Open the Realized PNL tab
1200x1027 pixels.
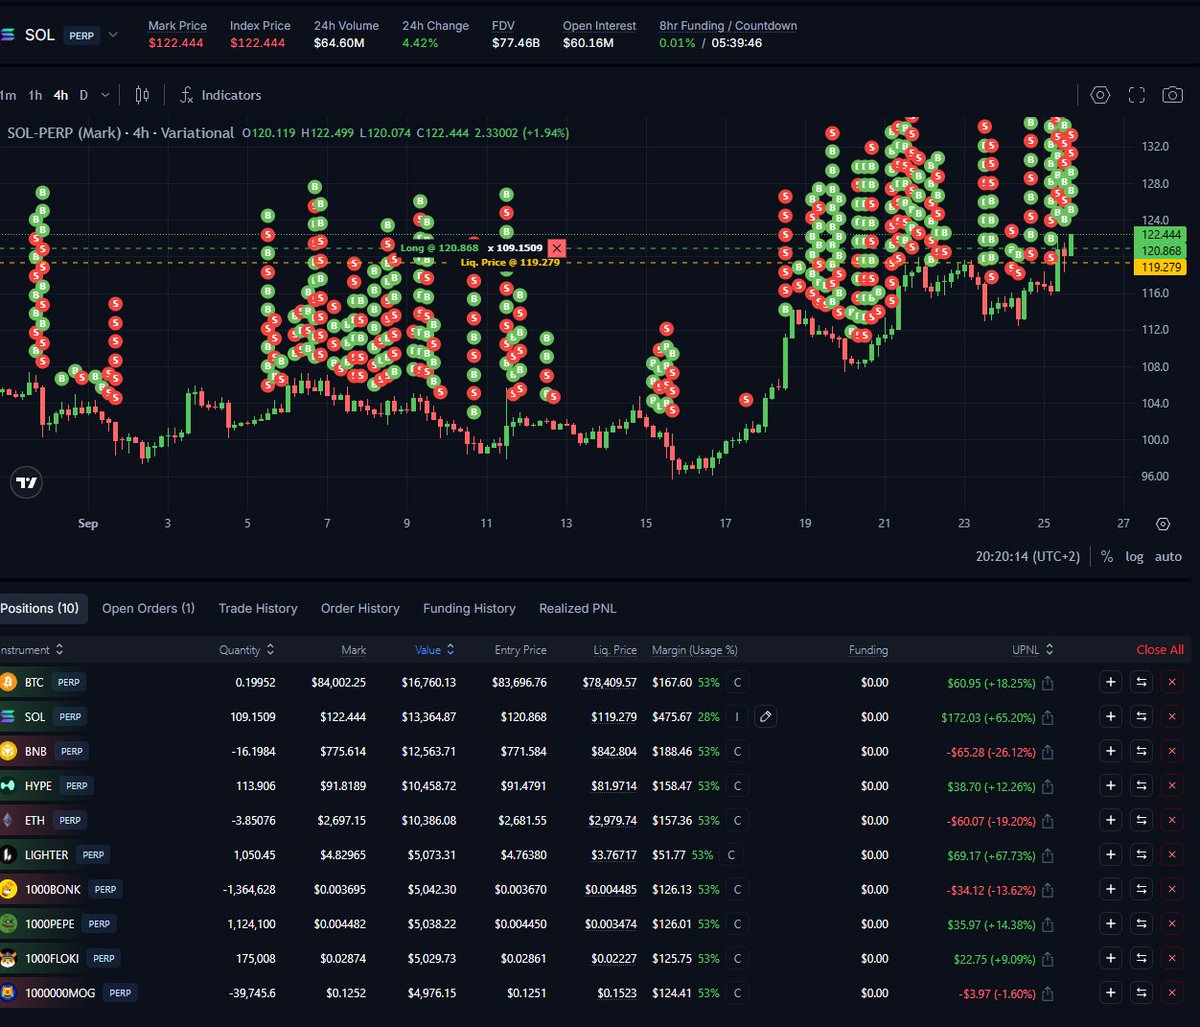(x=578, y=608)
